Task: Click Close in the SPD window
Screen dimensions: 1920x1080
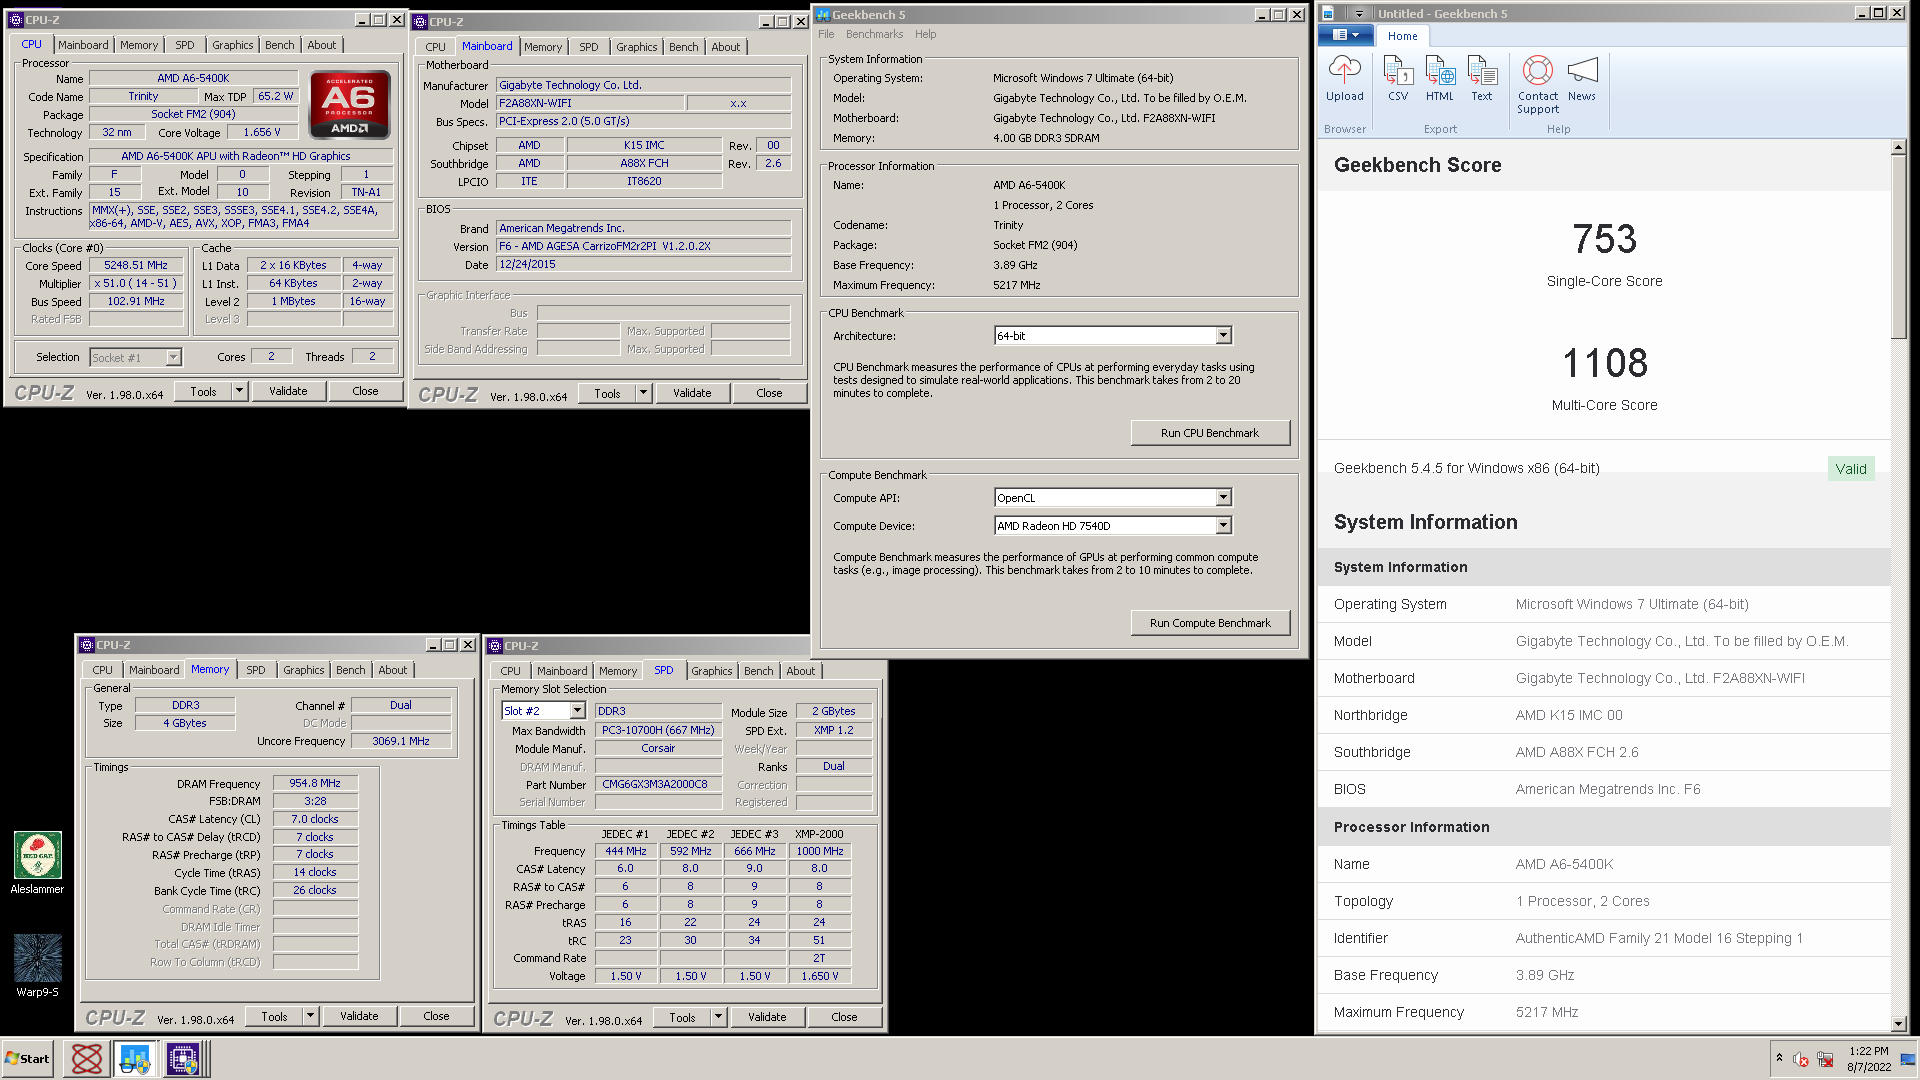Action: click(844, 1017)
